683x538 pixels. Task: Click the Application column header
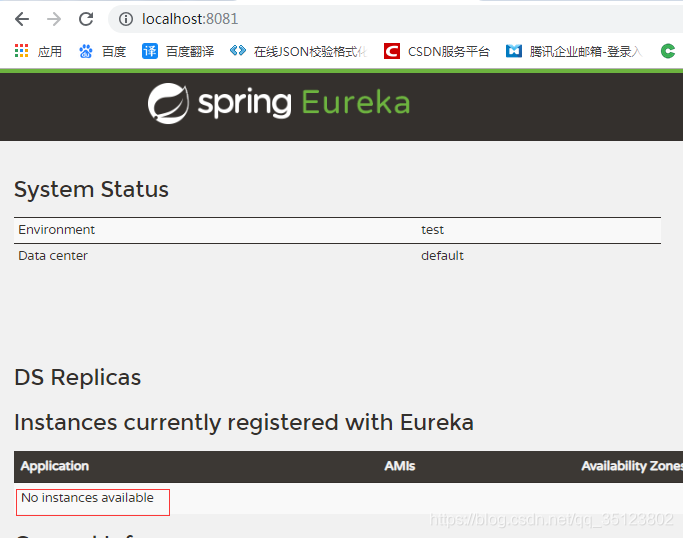(55, 466)
